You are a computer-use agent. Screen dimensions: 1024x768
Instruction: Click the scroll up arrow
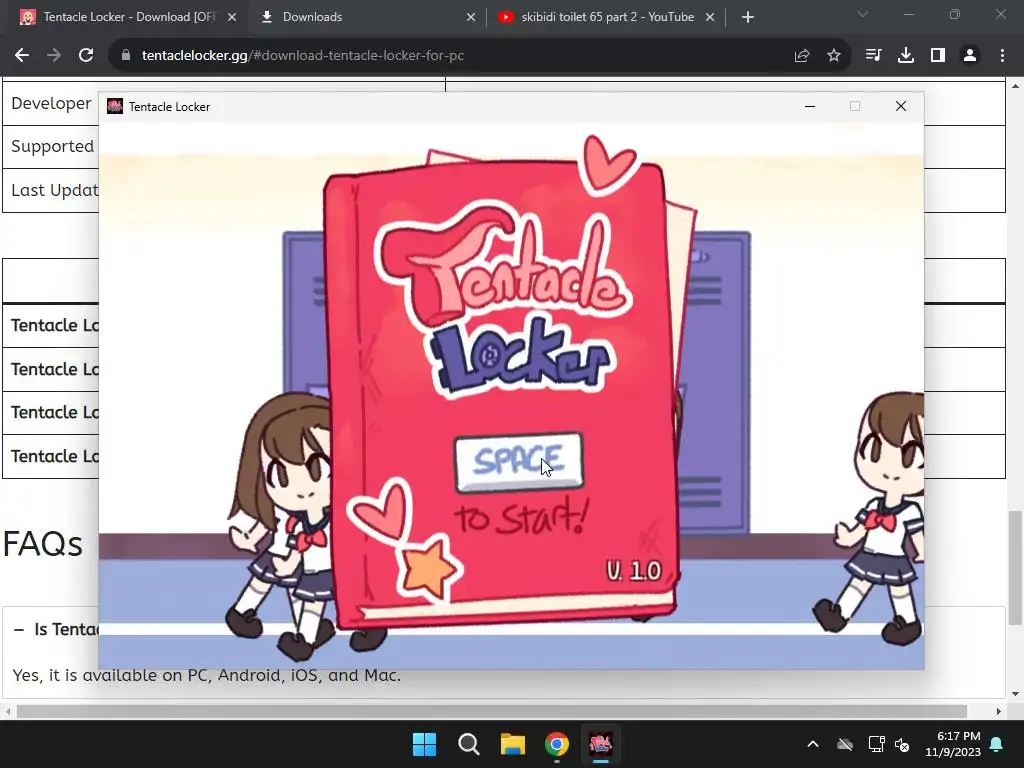1015,86
